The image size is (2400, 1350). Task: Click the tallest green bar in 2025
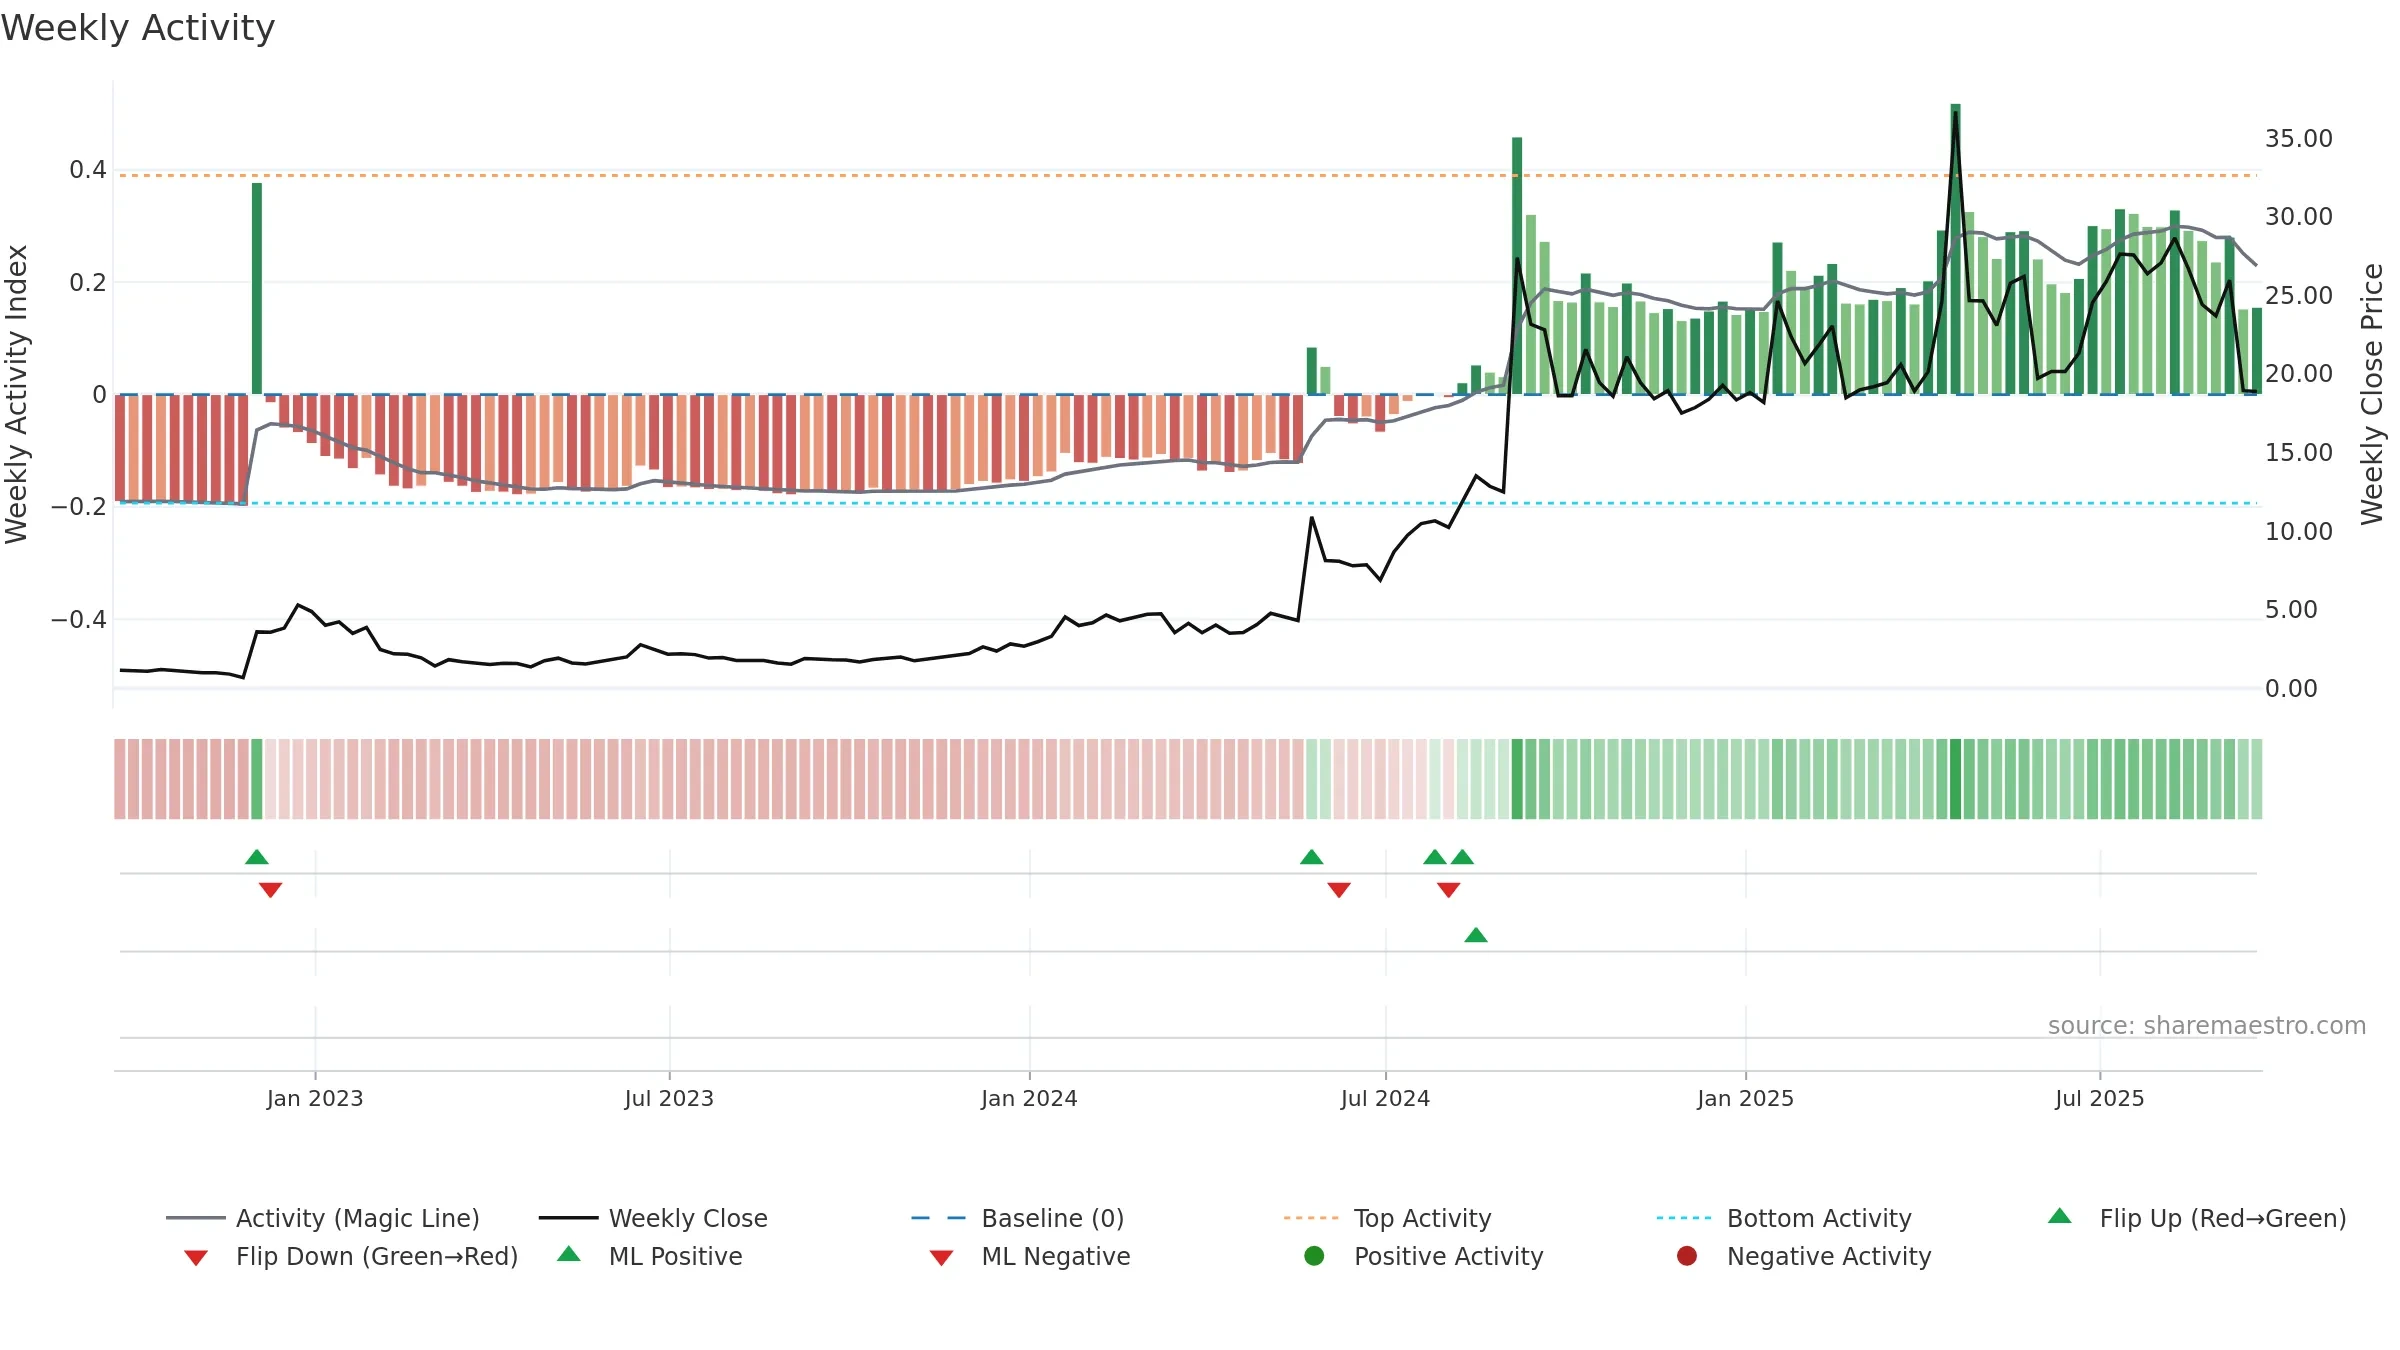point(1955,249)
